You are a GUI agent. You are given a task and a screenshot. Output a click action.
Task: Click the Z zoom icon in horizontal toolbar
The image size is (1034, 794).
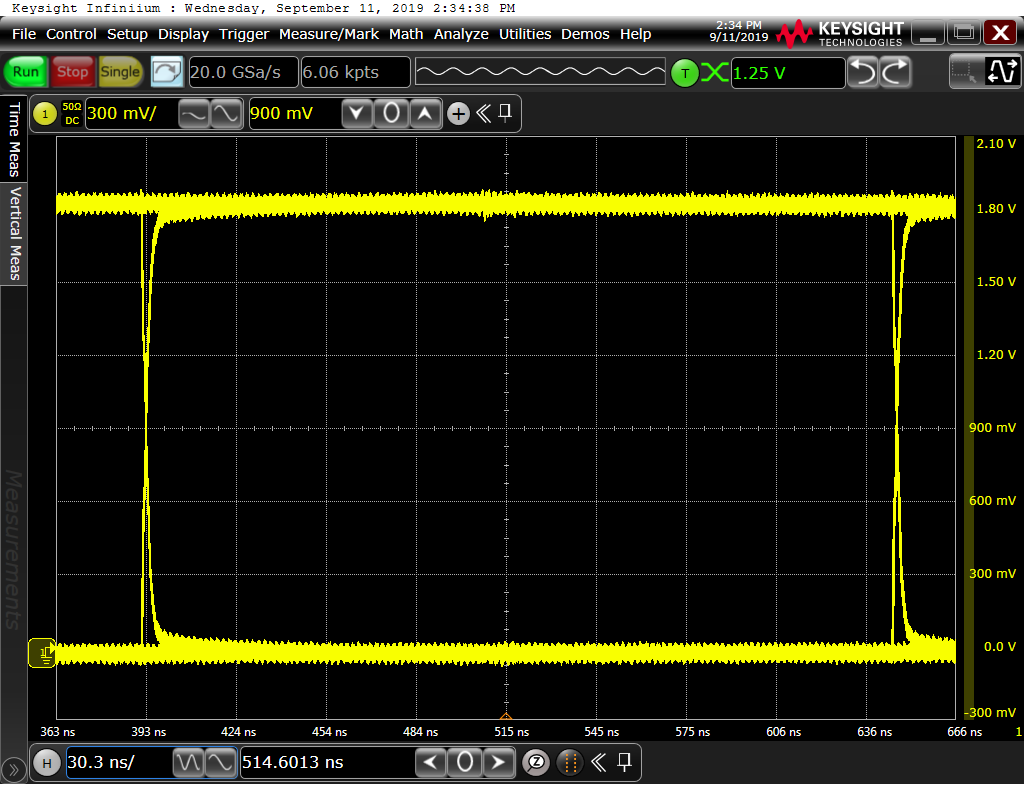click(536, 762)
